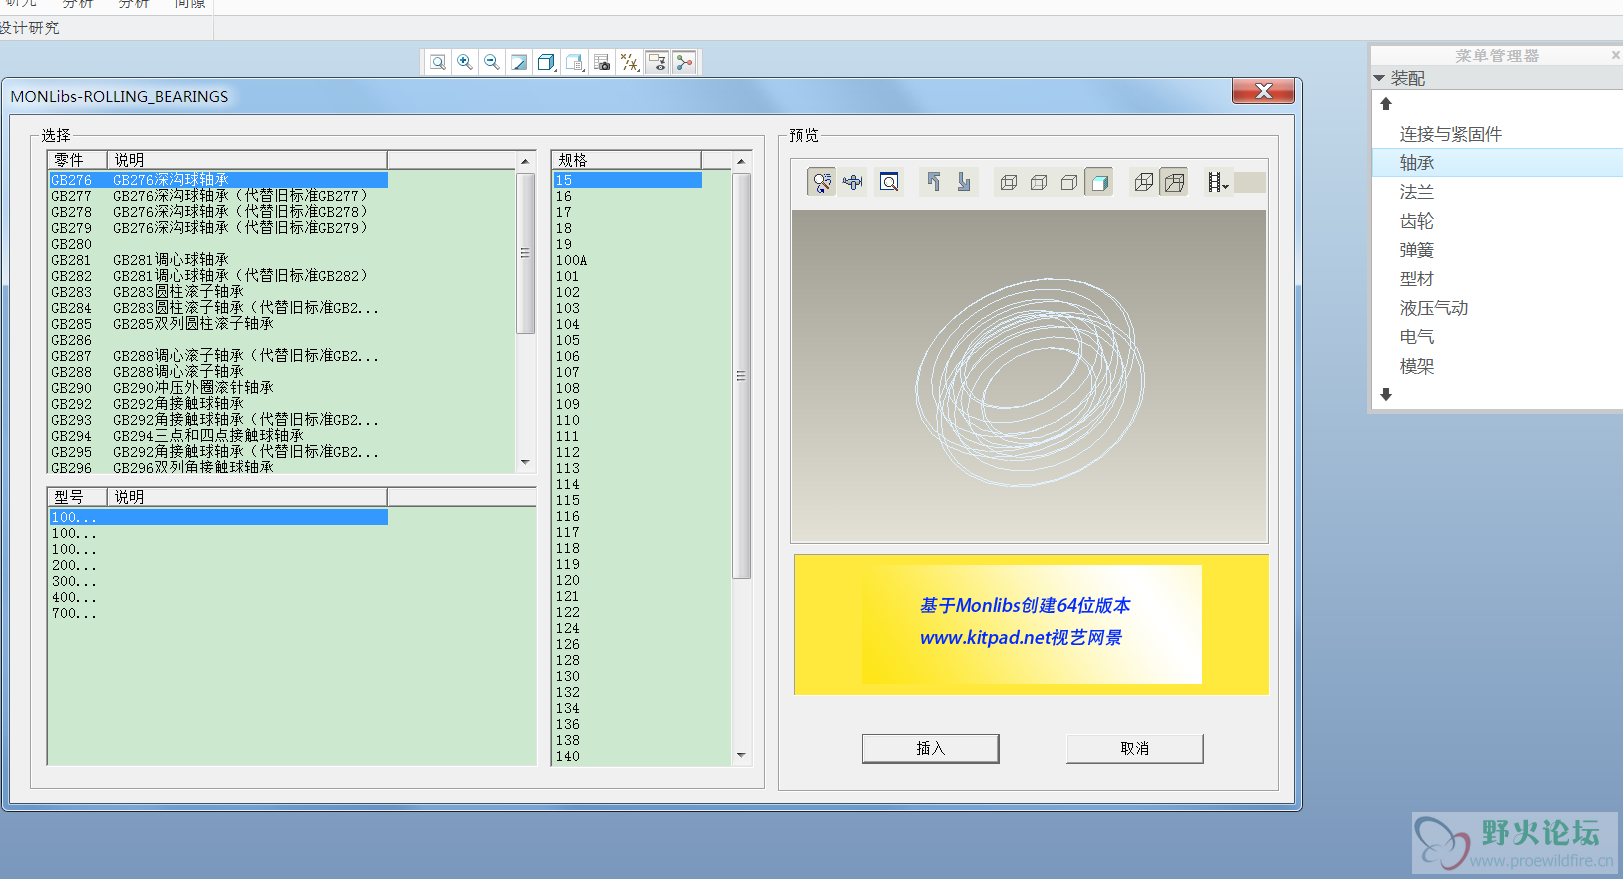
Task: Click the zoom out magnifier icon
Action: 492,62
